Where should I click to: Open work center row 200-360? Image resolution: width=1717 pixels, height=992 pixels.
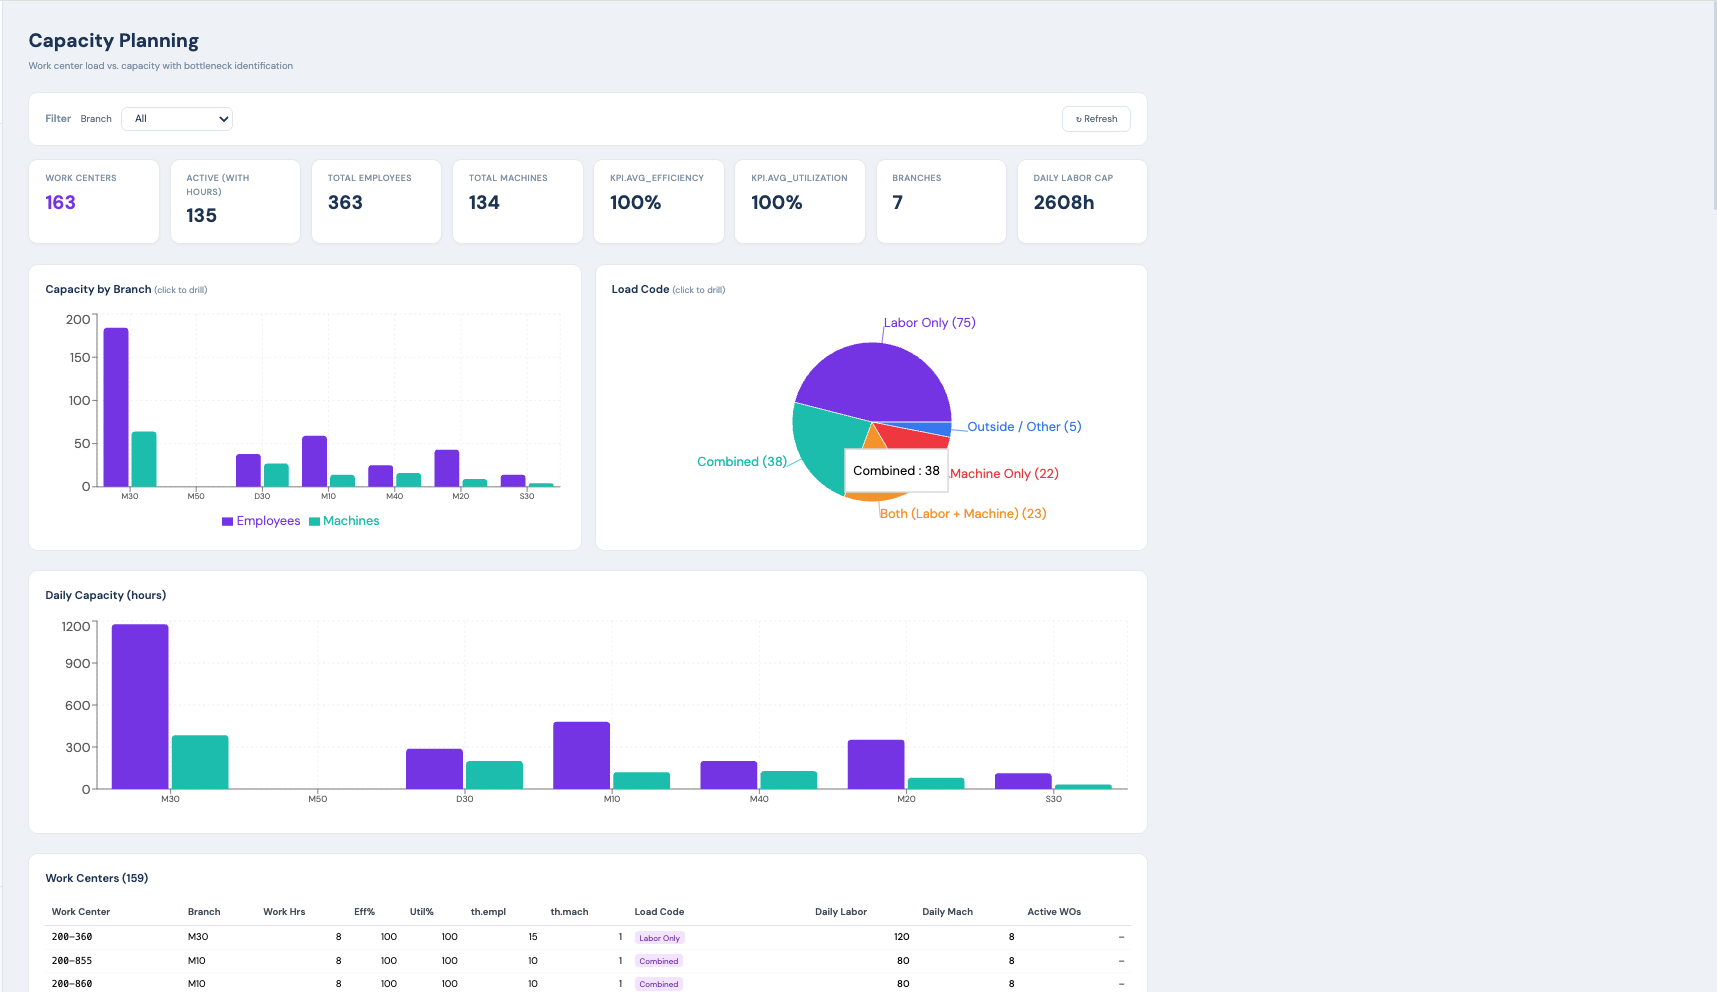tap(72, 937)
